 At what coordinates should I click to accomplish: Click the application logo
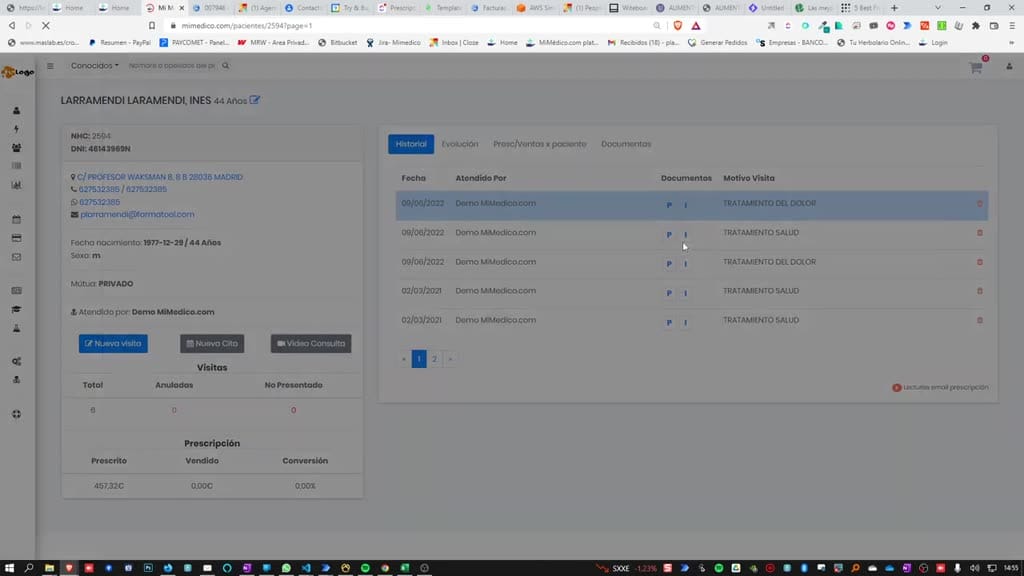tap(18, 72)
